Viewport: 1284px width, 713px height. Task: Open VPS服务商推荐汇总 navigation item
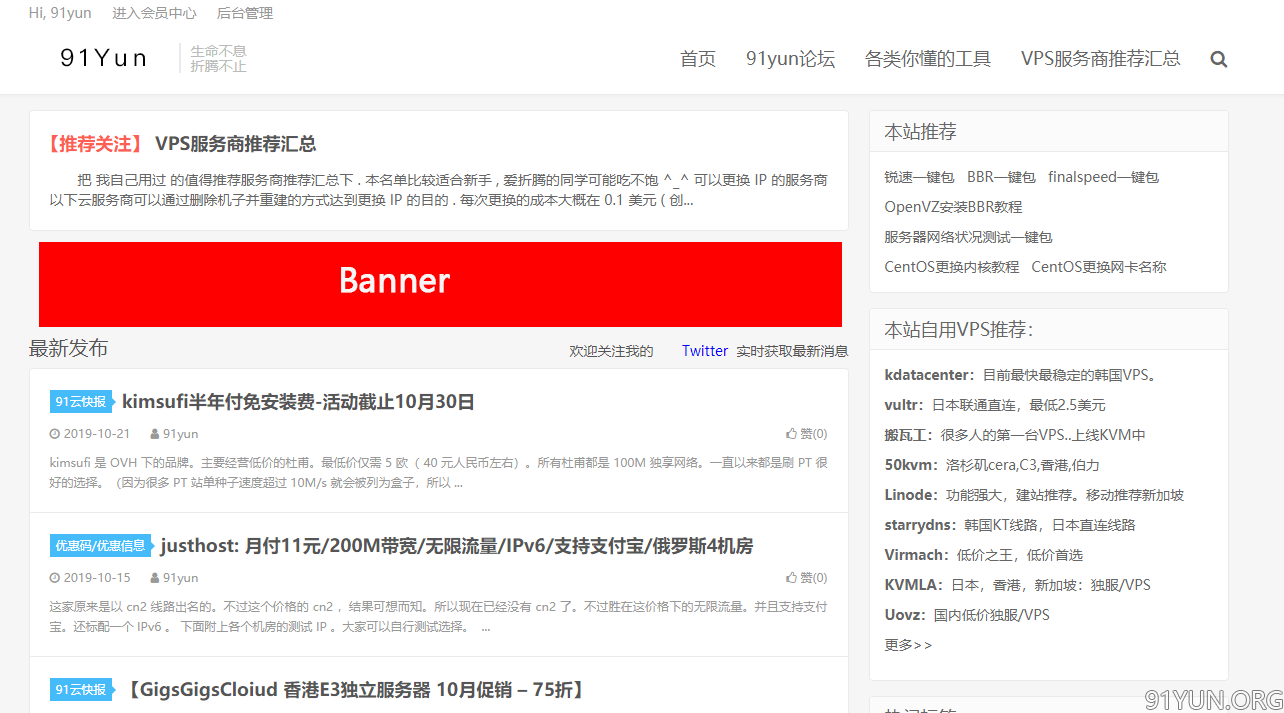pos(1100,59)
